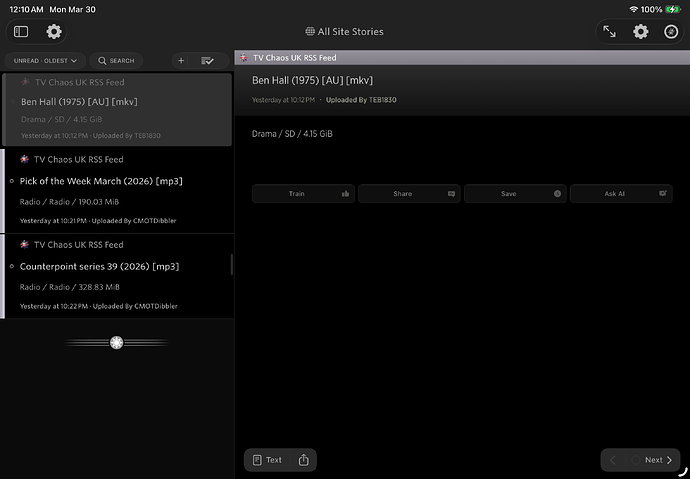Tap the share sheet icon beside Text
This screenshot has height=479, width=690.
pos(303,460)
